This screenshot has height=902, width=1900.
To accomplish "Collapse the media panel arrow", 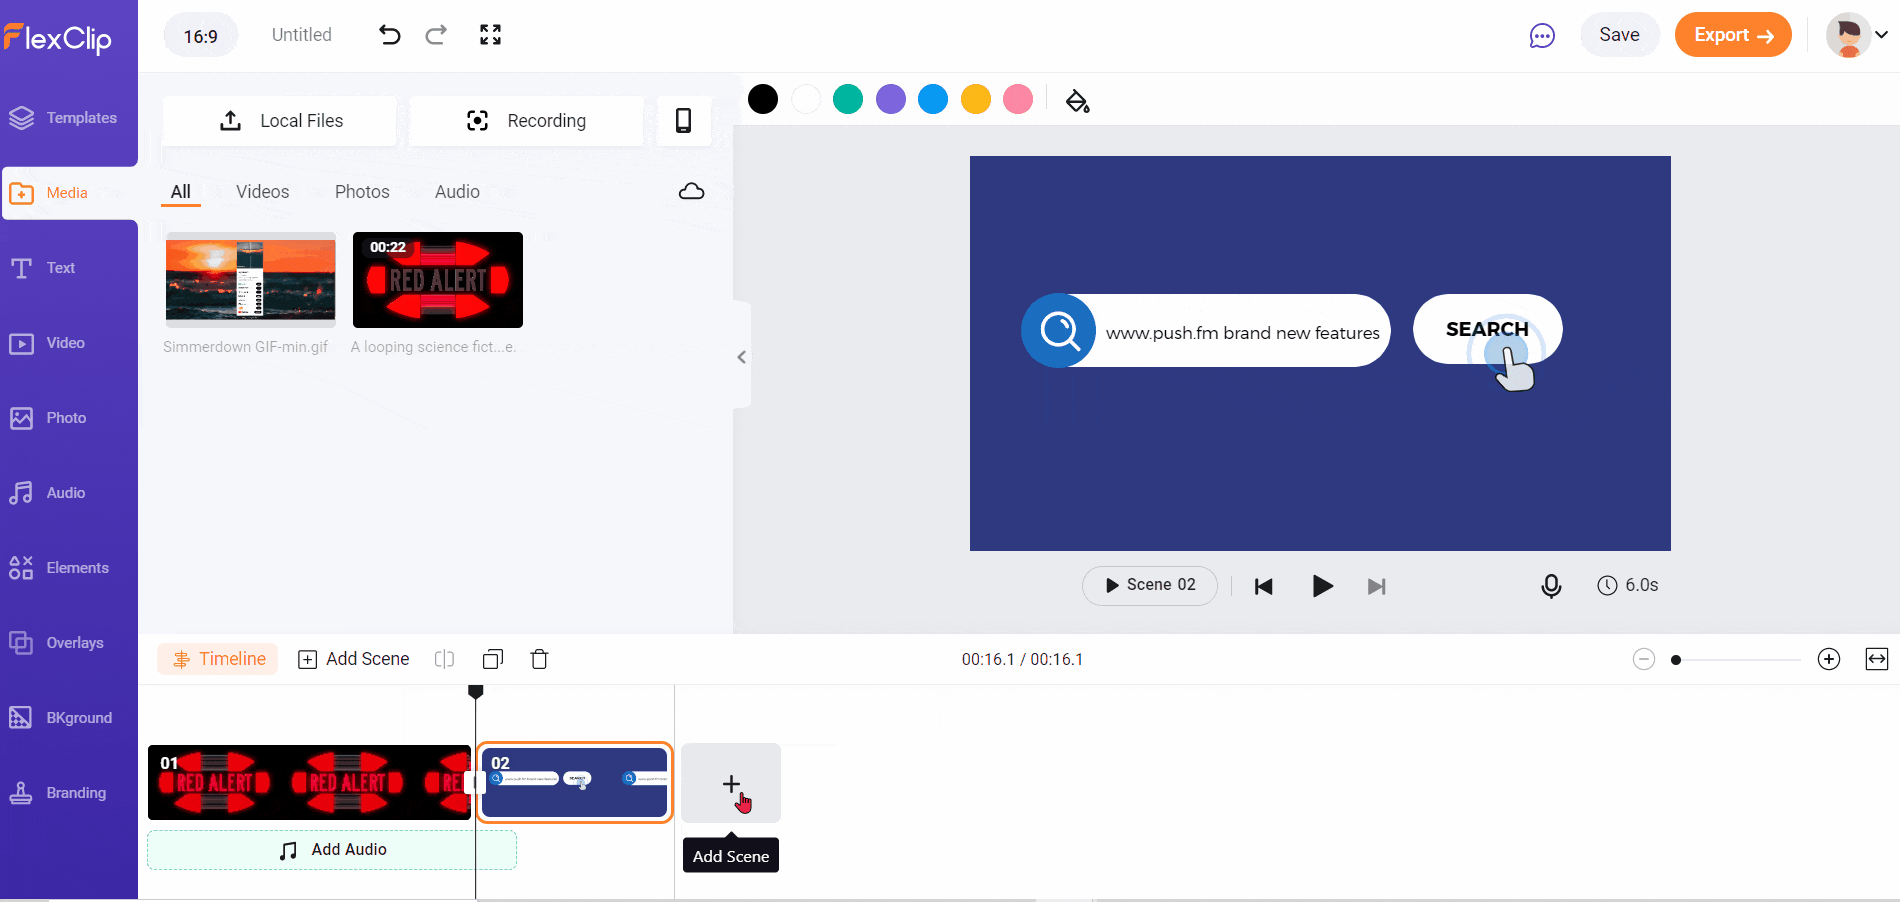I will [741, 357].
